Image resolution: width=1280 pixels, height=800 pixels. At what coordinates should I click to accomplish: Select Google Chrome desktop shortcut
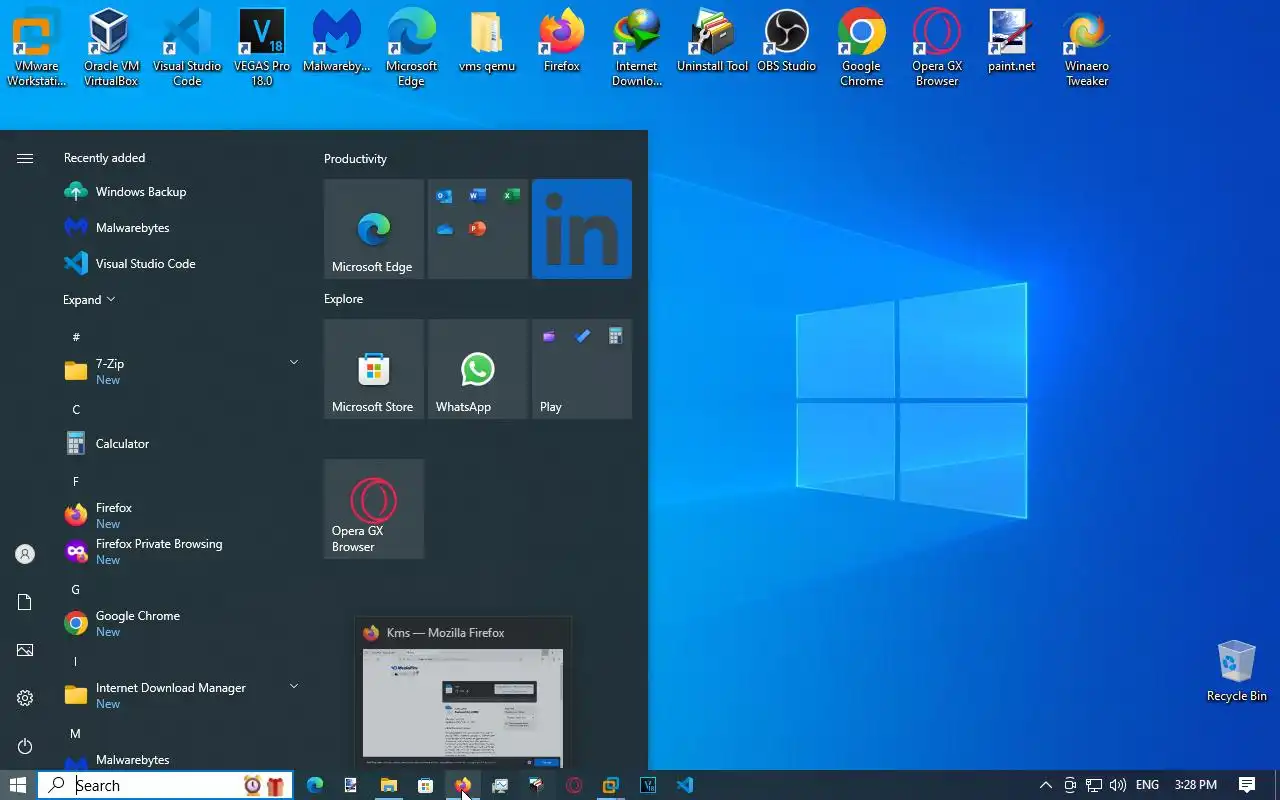tap(861, 47)
